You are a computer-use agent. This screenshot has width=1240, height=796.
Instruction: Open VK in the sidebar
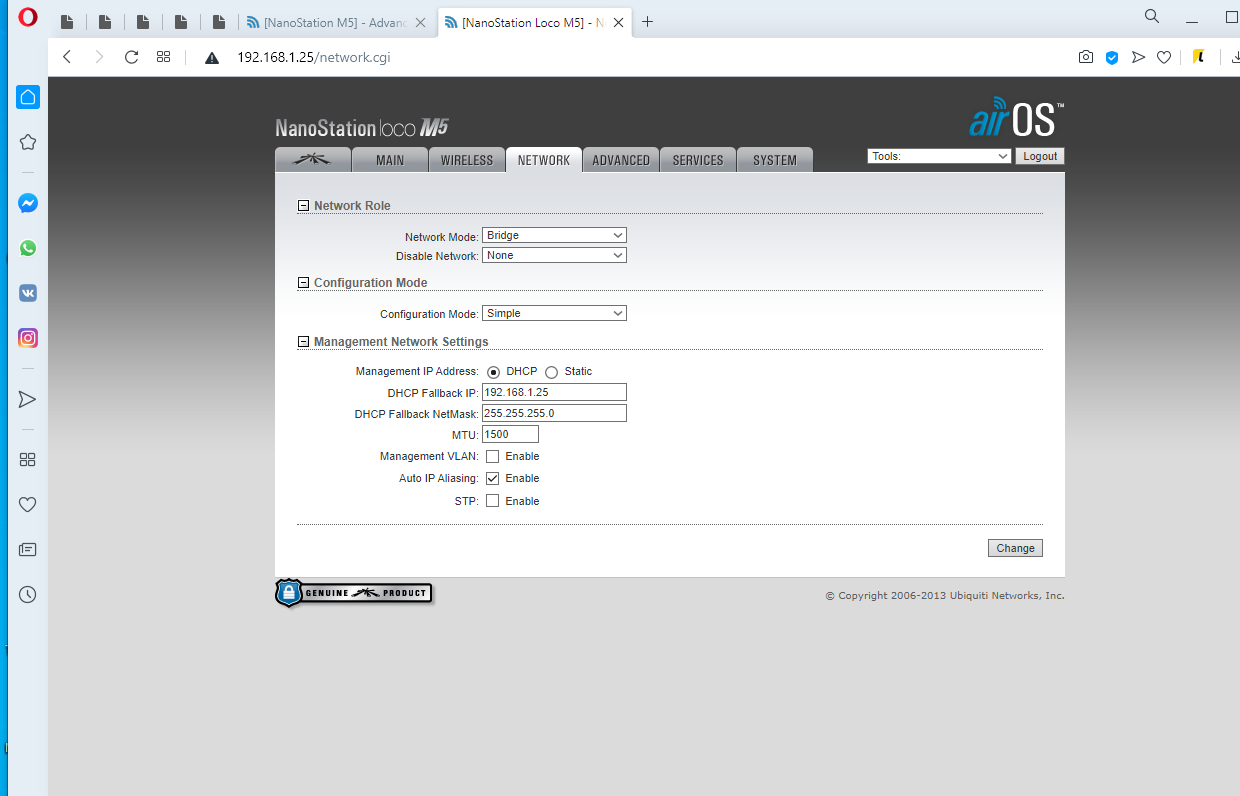tap(28, 293)
